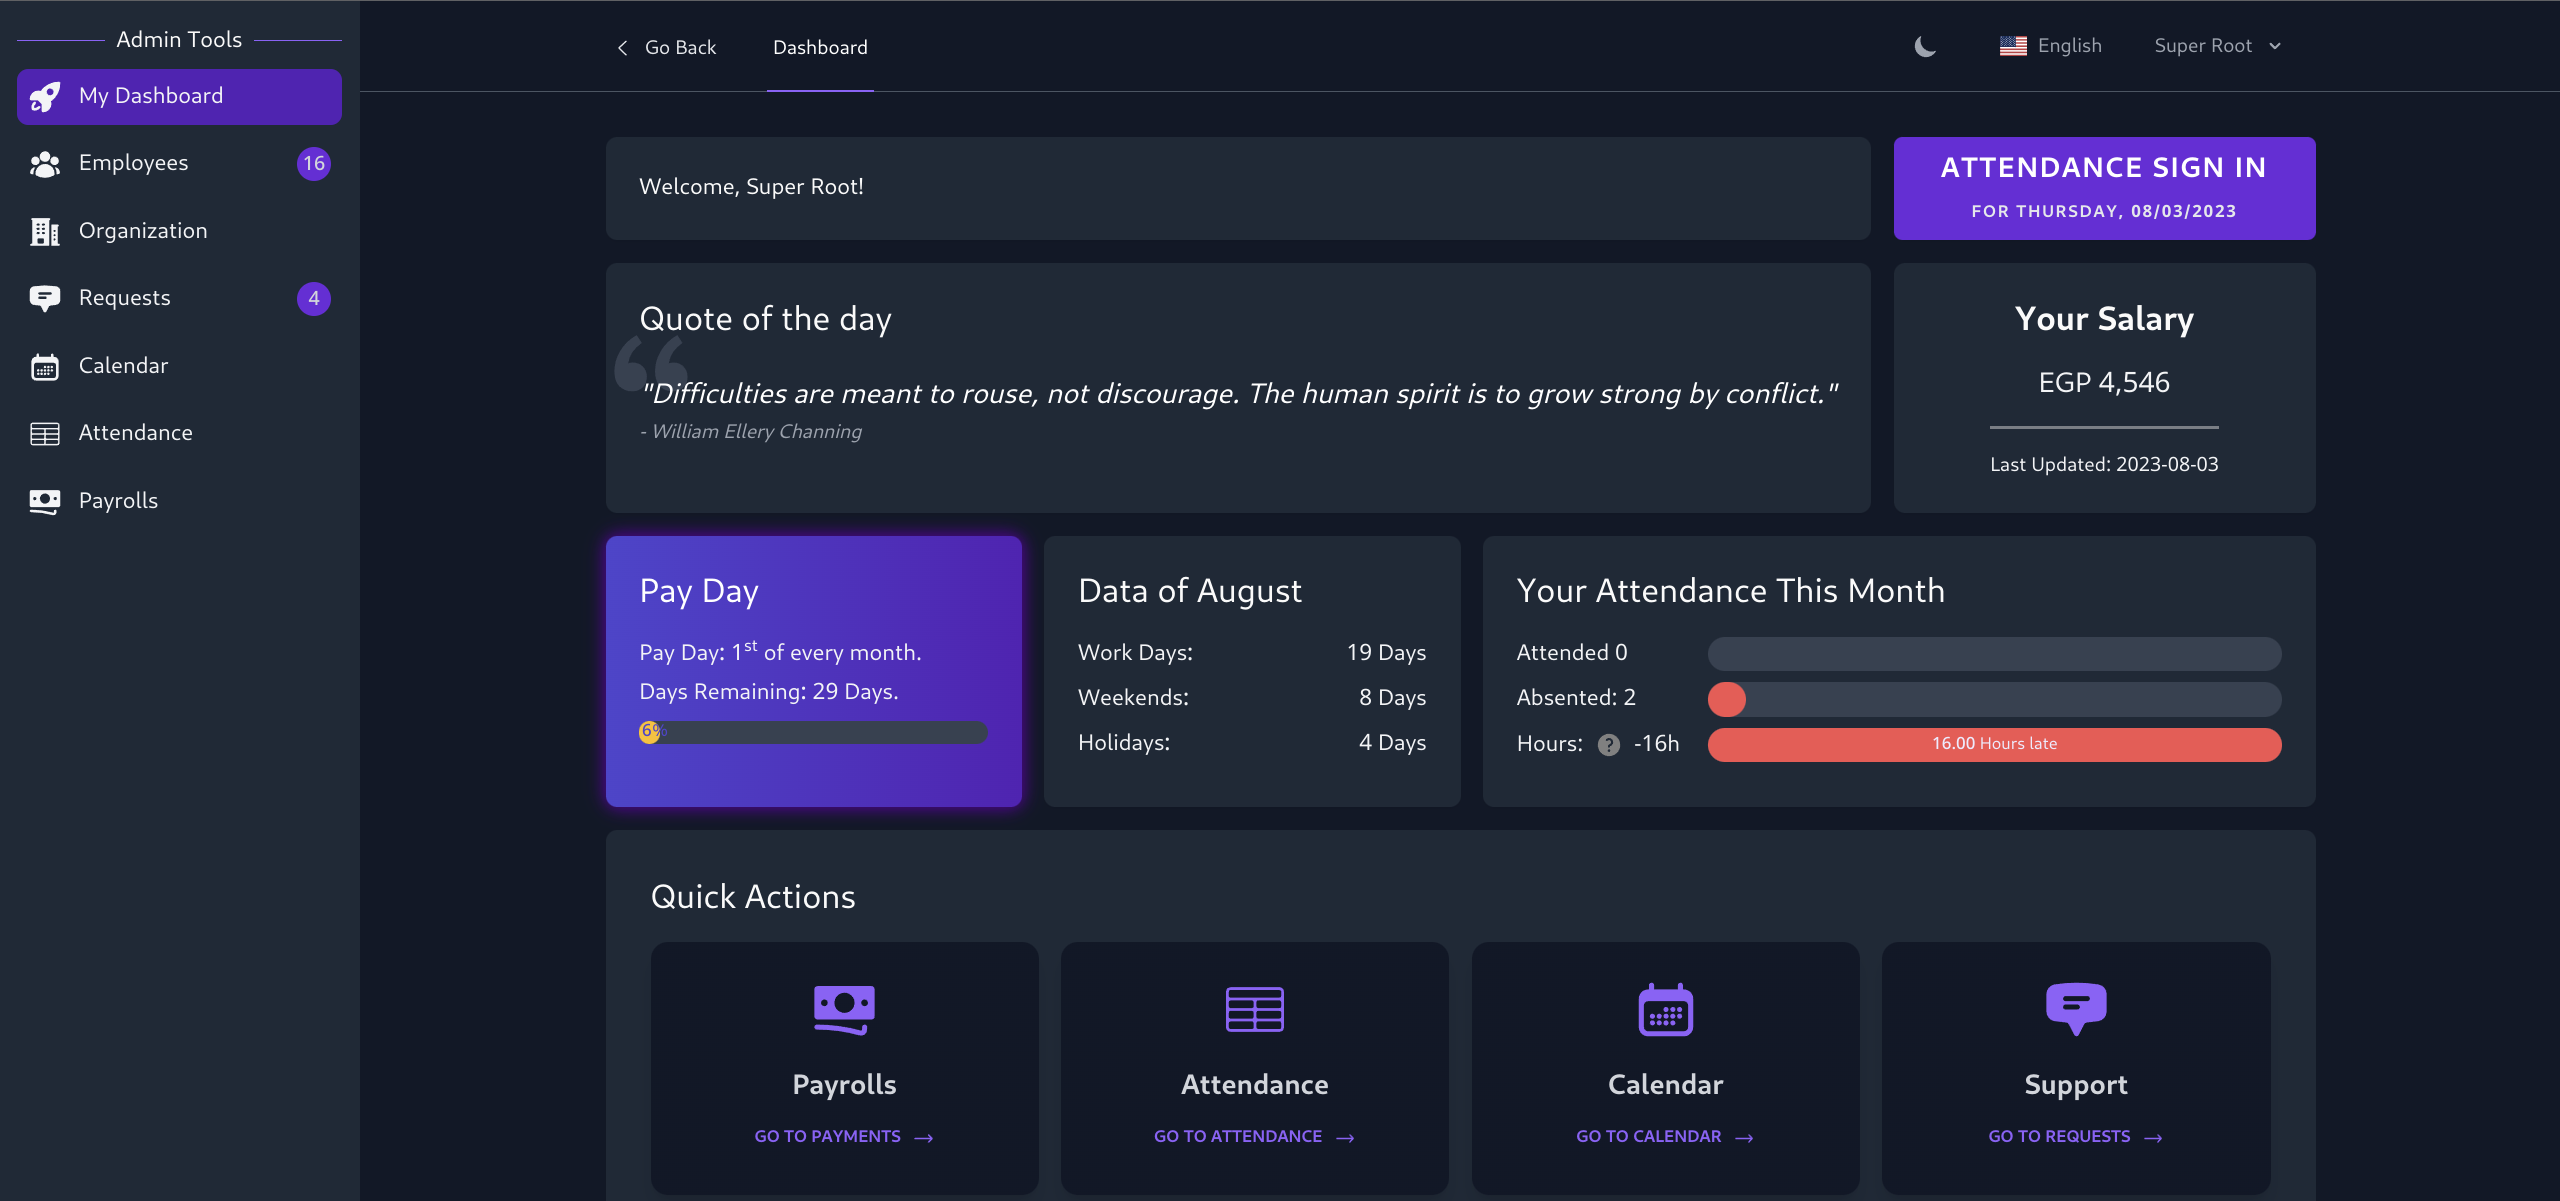Viewport: 2560px width, 1201px height.
Task: Click the Employees sidebar icon
Action: 44,163
